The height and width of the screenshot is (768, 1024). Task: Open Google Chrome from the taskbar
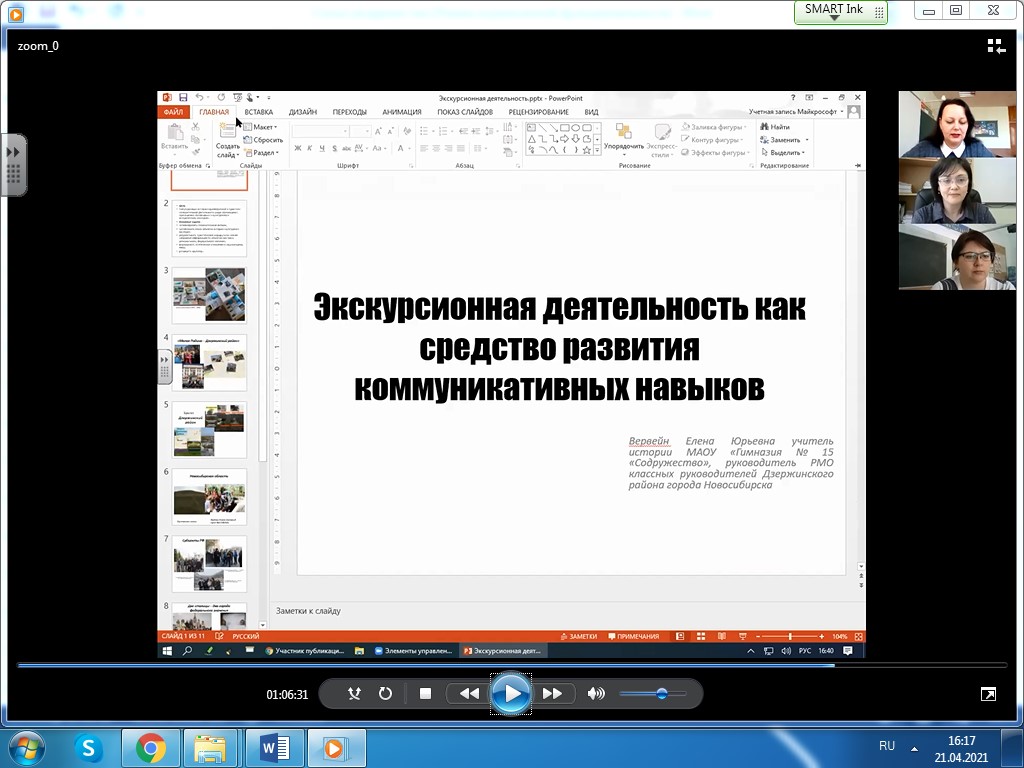(x=151, y=747)
